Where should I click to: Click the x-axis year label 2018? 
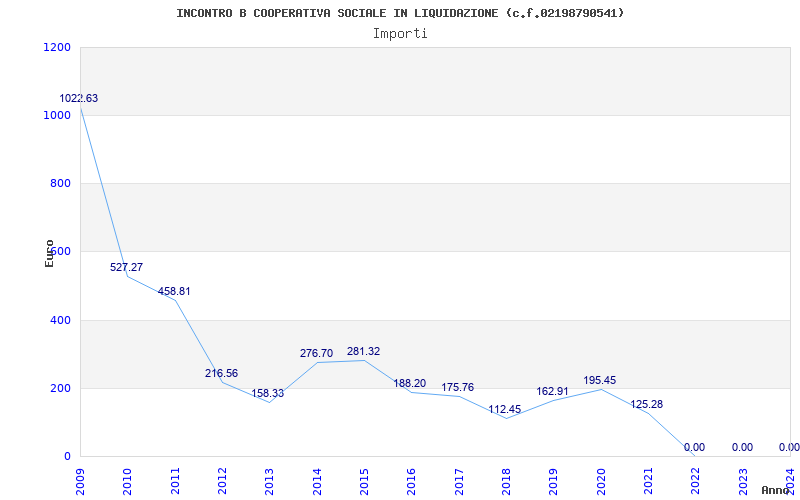click(506, 481)
